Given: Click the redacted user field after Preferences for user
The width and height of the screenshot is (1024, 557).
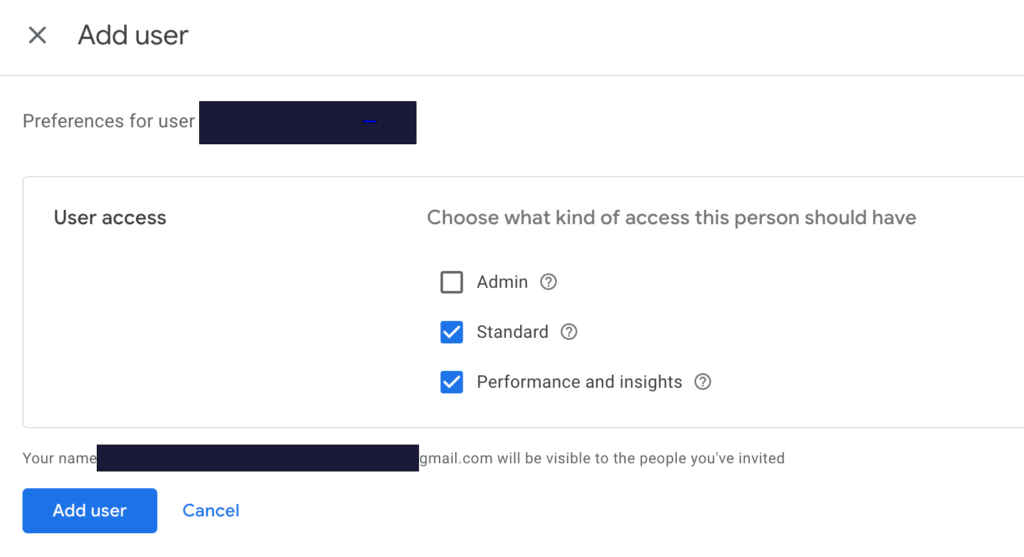Looking at the screenshot, I should click(x=308, y=122).
